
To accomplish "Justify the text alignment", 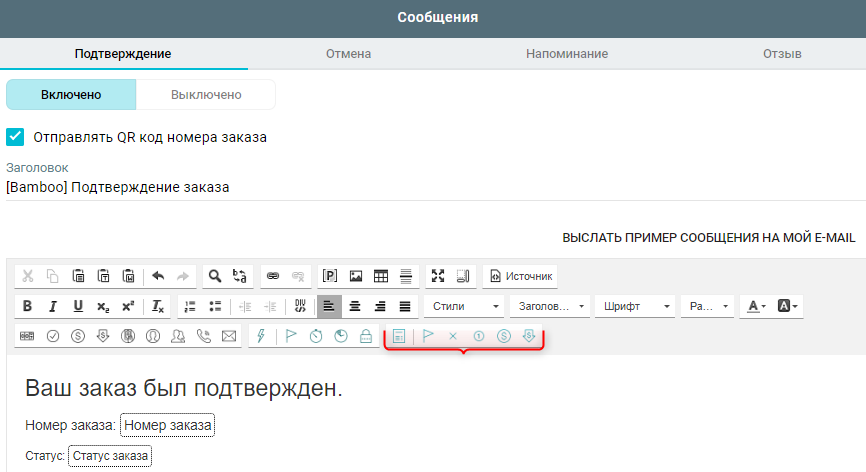I will tap(405, 306).
